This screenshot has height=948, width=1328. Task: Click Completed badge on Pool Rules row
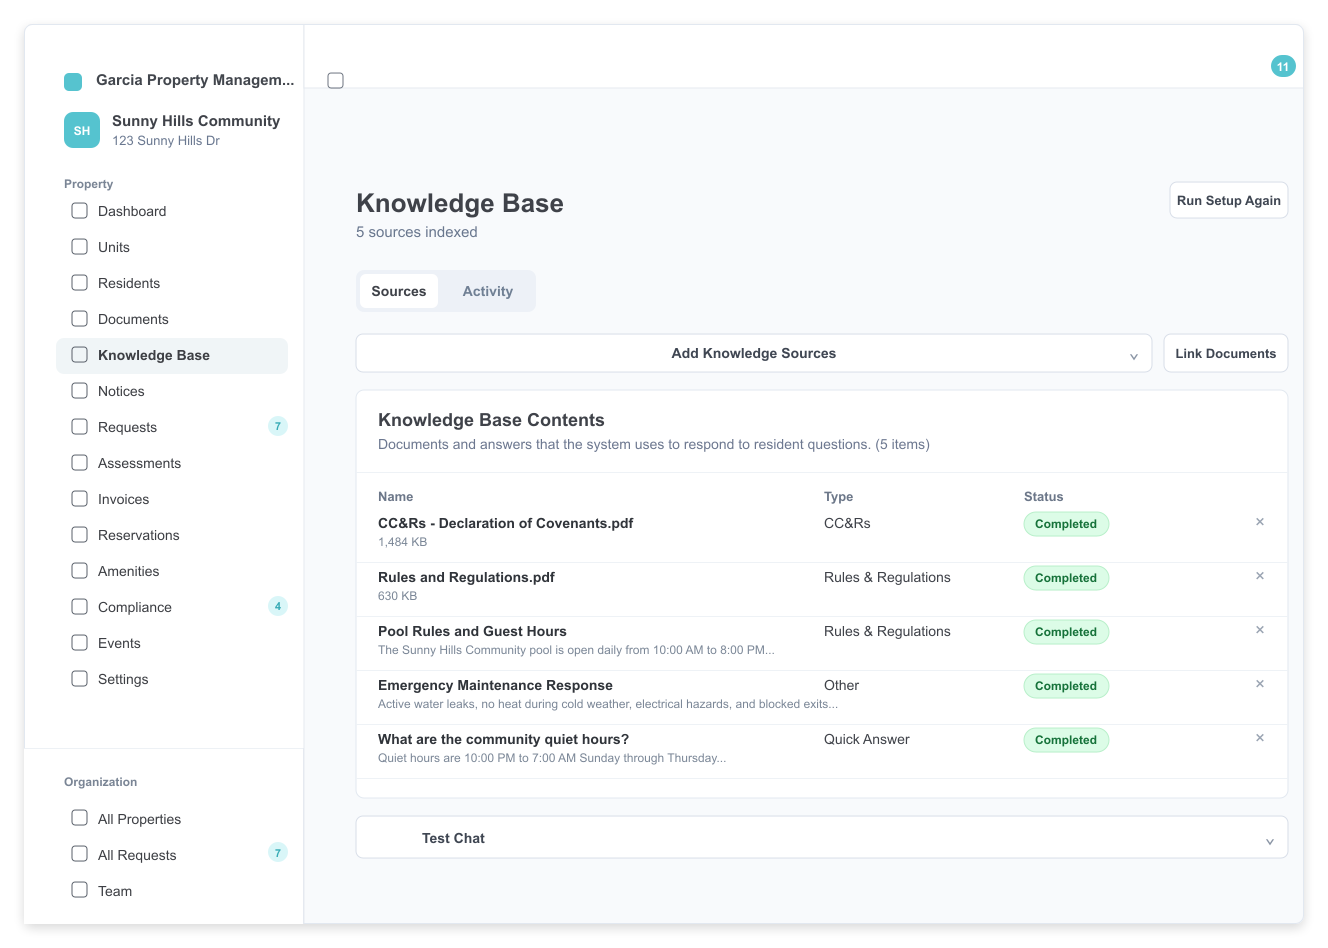point(1066,632)
